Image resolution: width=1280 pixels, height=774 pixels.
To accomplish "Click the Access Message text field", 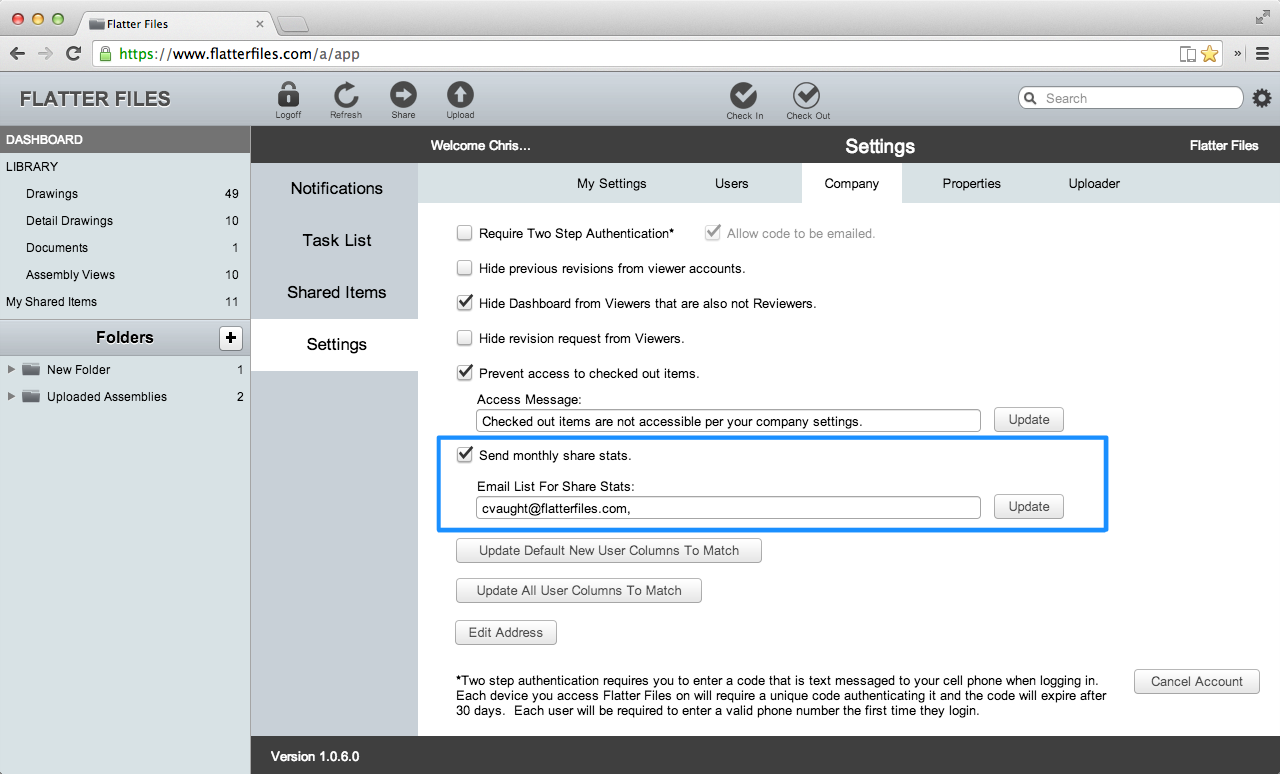I will point(728,421).
